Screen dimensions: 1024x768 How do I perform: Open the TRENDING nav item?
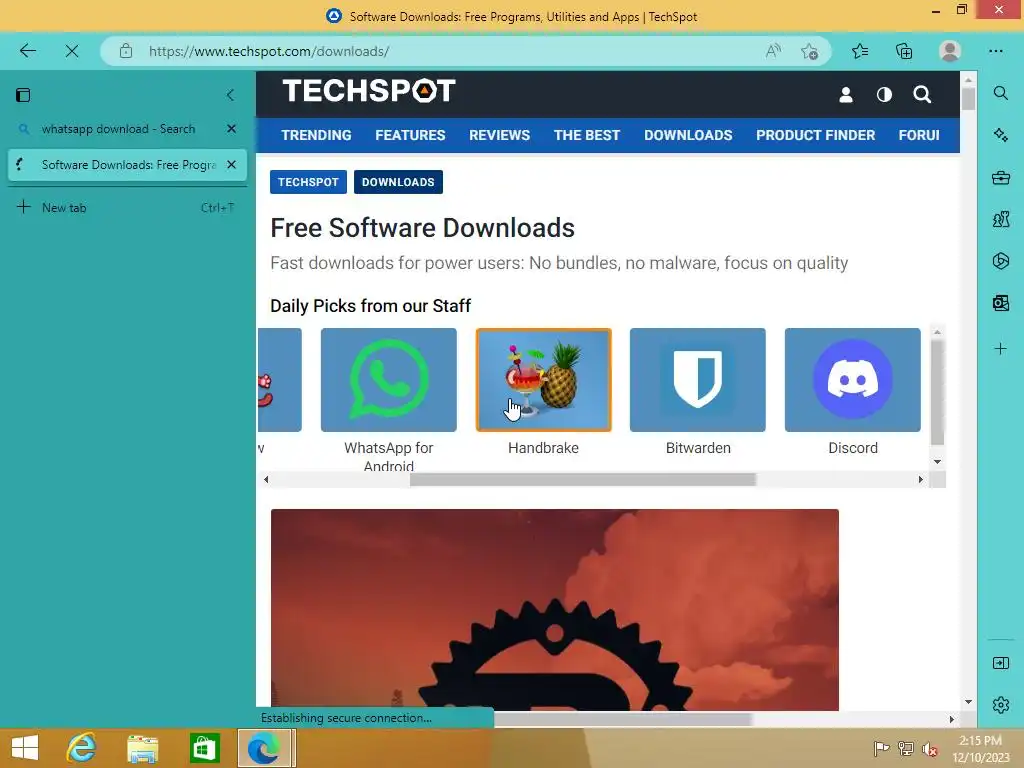coord(316,135)
